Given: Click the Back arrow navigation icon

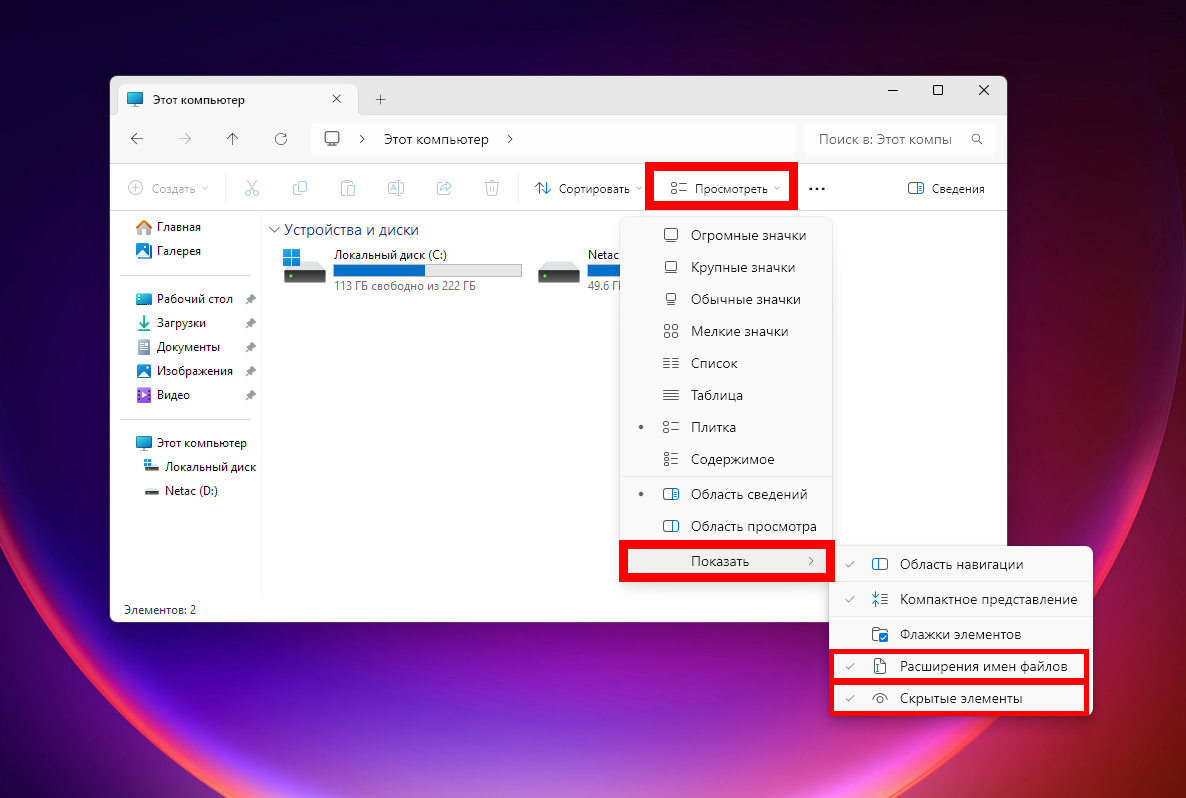Looking at the screenshot, I should click(138, 139).
